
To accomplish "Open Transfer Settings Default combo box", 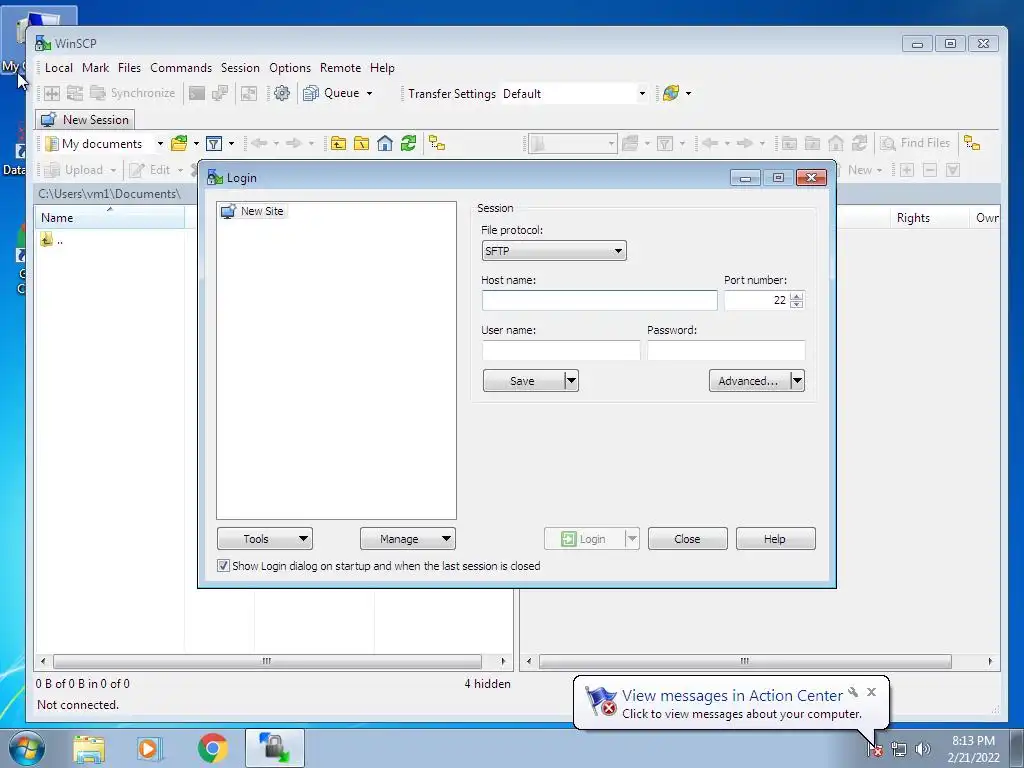I will pos(574,93).
